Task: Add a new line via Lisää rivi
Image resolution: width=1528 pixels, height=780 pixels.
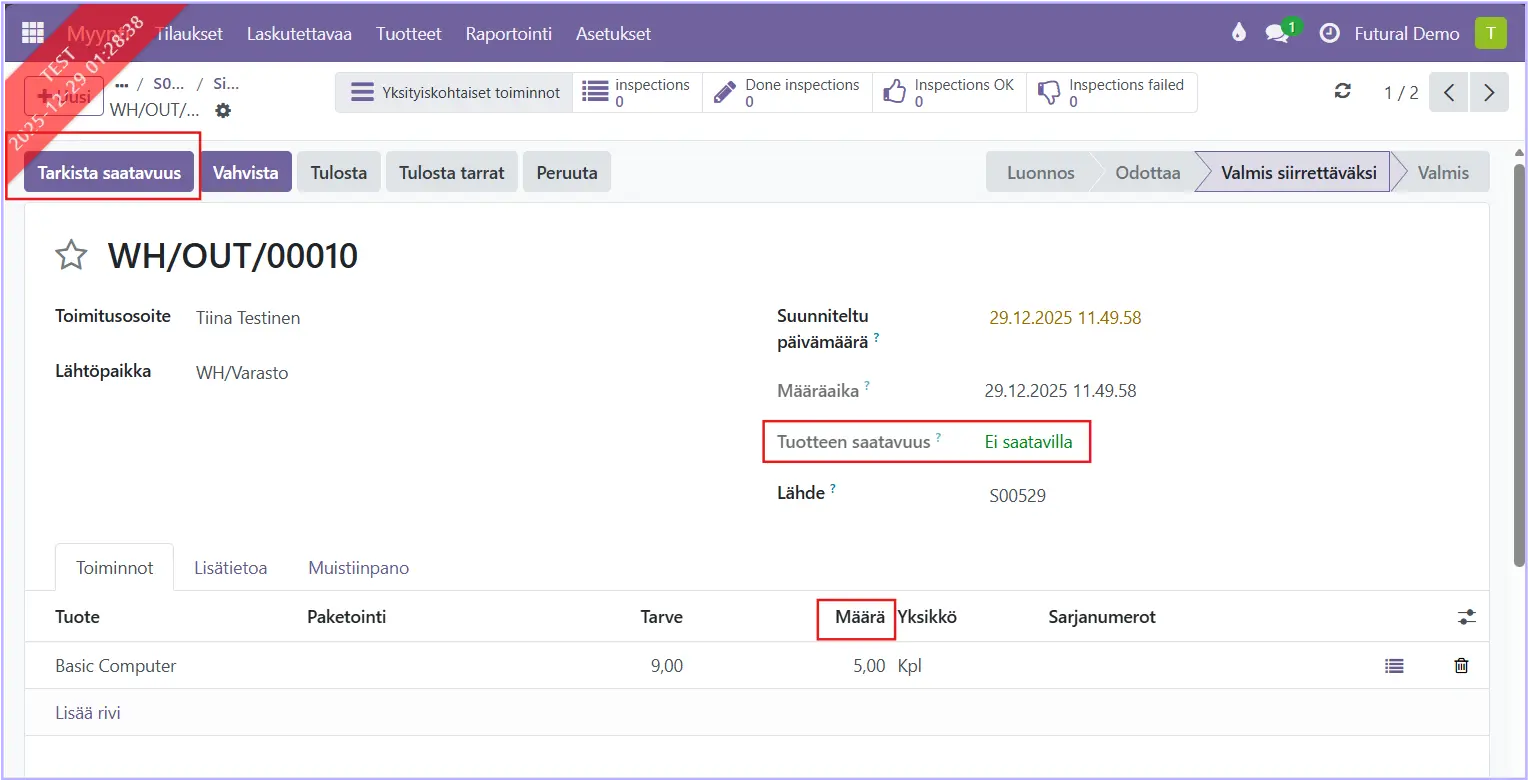Action: [88, 713]
